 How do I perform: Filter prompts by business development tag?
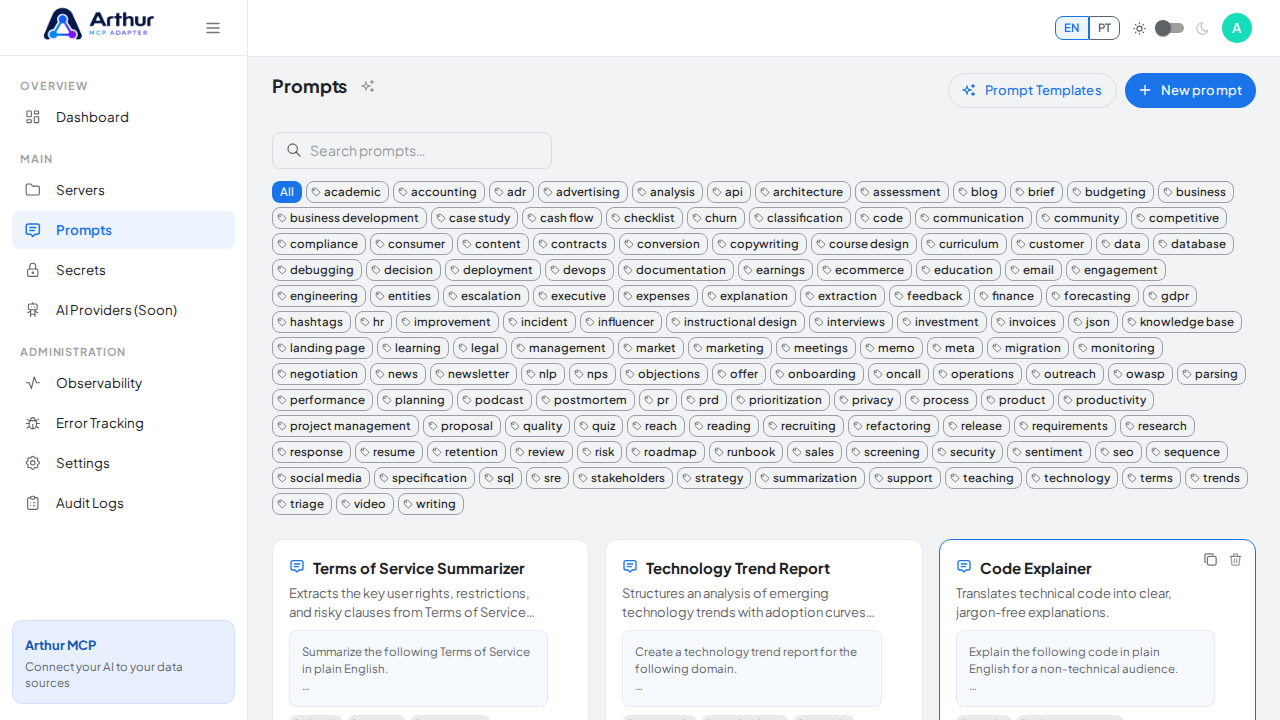pos(349,218)
